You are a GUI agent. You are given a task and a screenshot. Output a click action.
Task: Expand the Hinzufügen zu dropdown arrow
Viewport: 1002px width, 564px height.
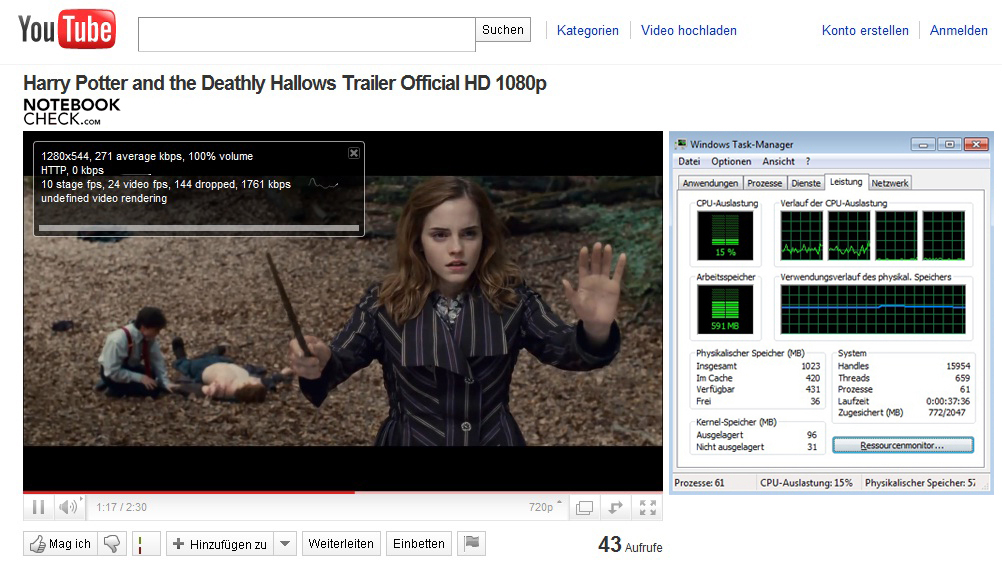[285, 544]
